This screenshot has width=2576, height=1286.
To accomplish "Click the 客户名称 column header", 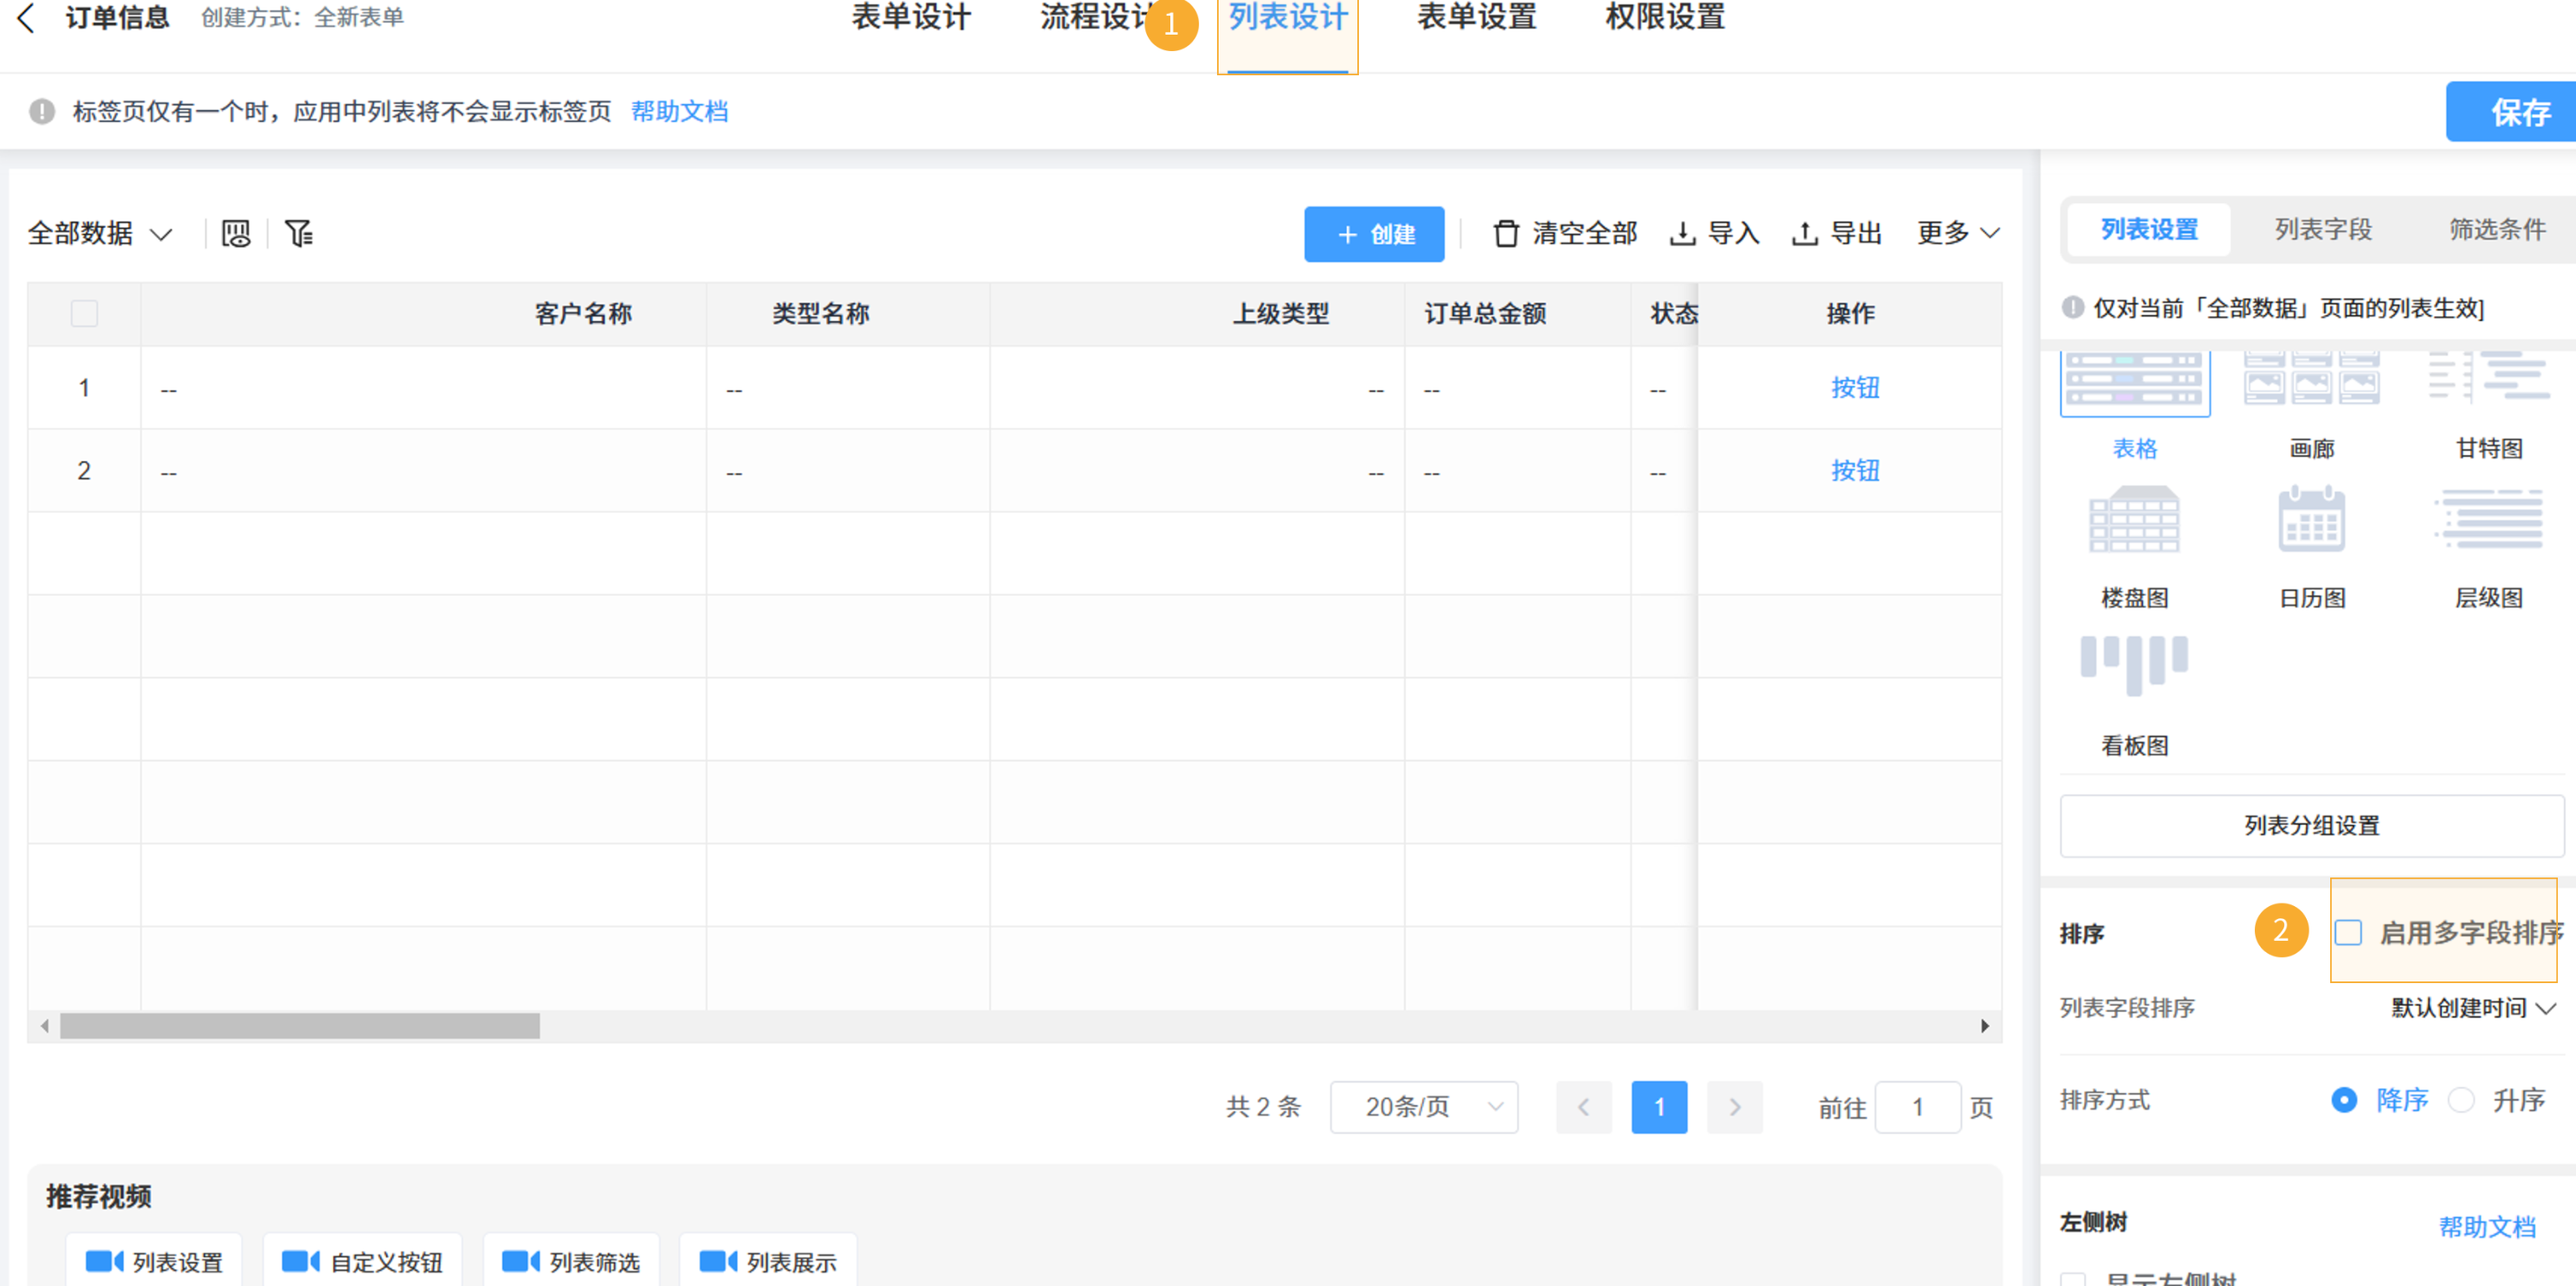I will click(x=583, y=314).
